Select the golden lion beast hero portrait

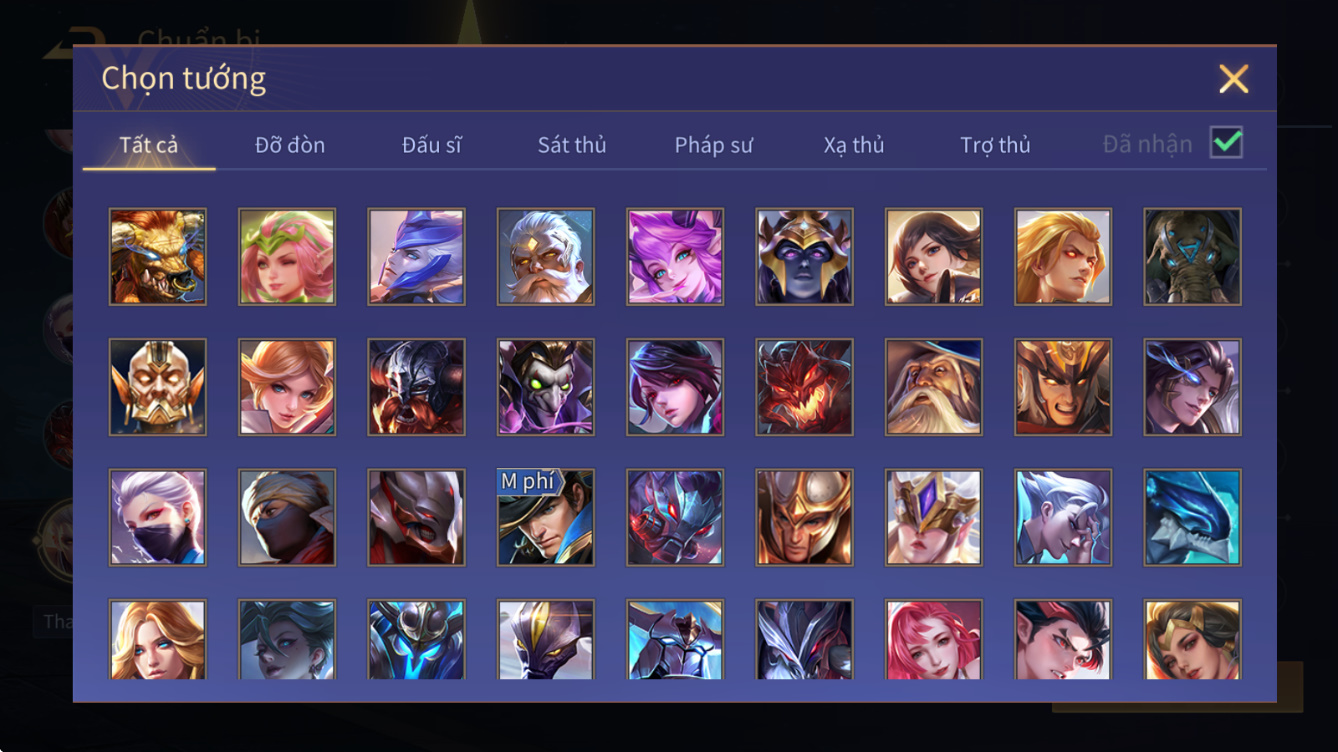(x=158, y=256)
